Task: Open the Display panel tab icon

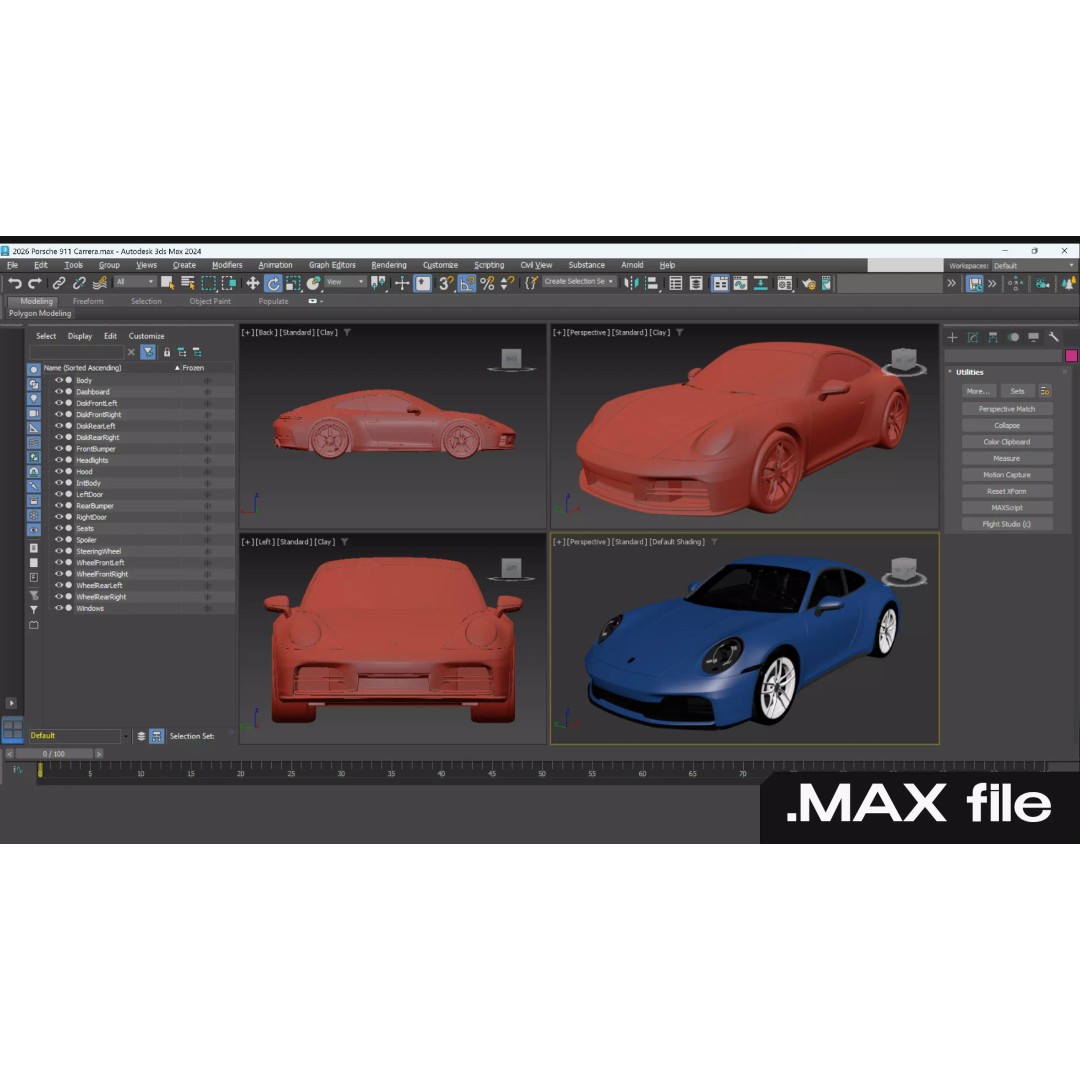Action: point(1033,337)
